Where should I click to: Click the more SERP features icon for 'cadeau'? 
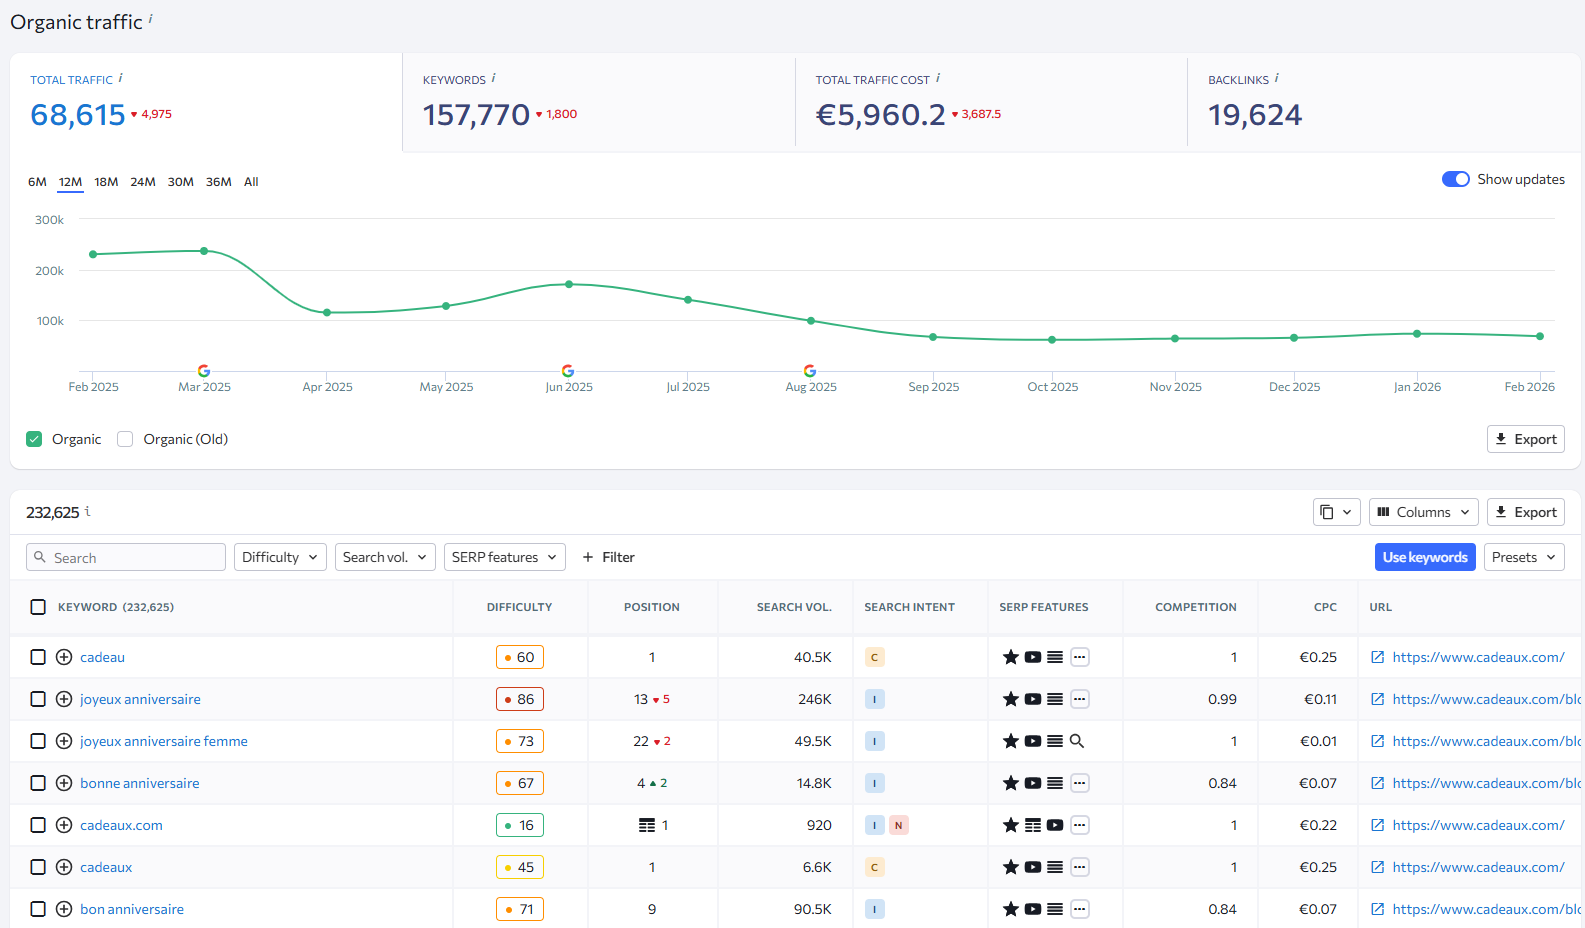coord(1080,657)
